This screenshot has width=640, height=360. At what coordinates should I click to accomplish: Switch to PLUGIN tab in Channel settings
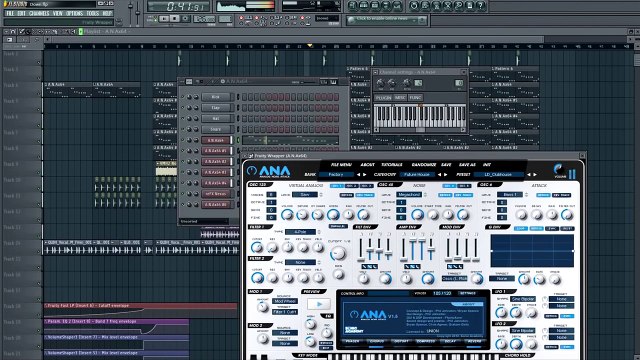pos(383,98)
